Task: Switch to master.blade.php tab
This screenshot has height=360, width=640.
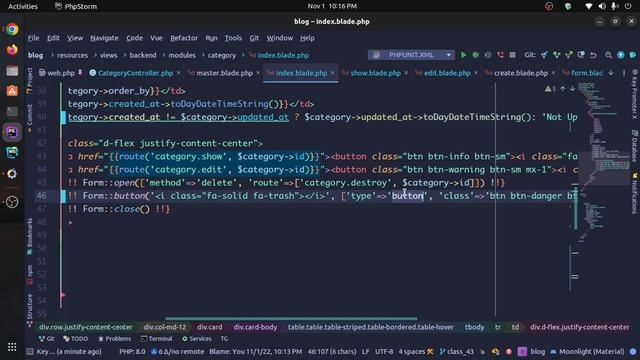Action: [x=224, y=73]
